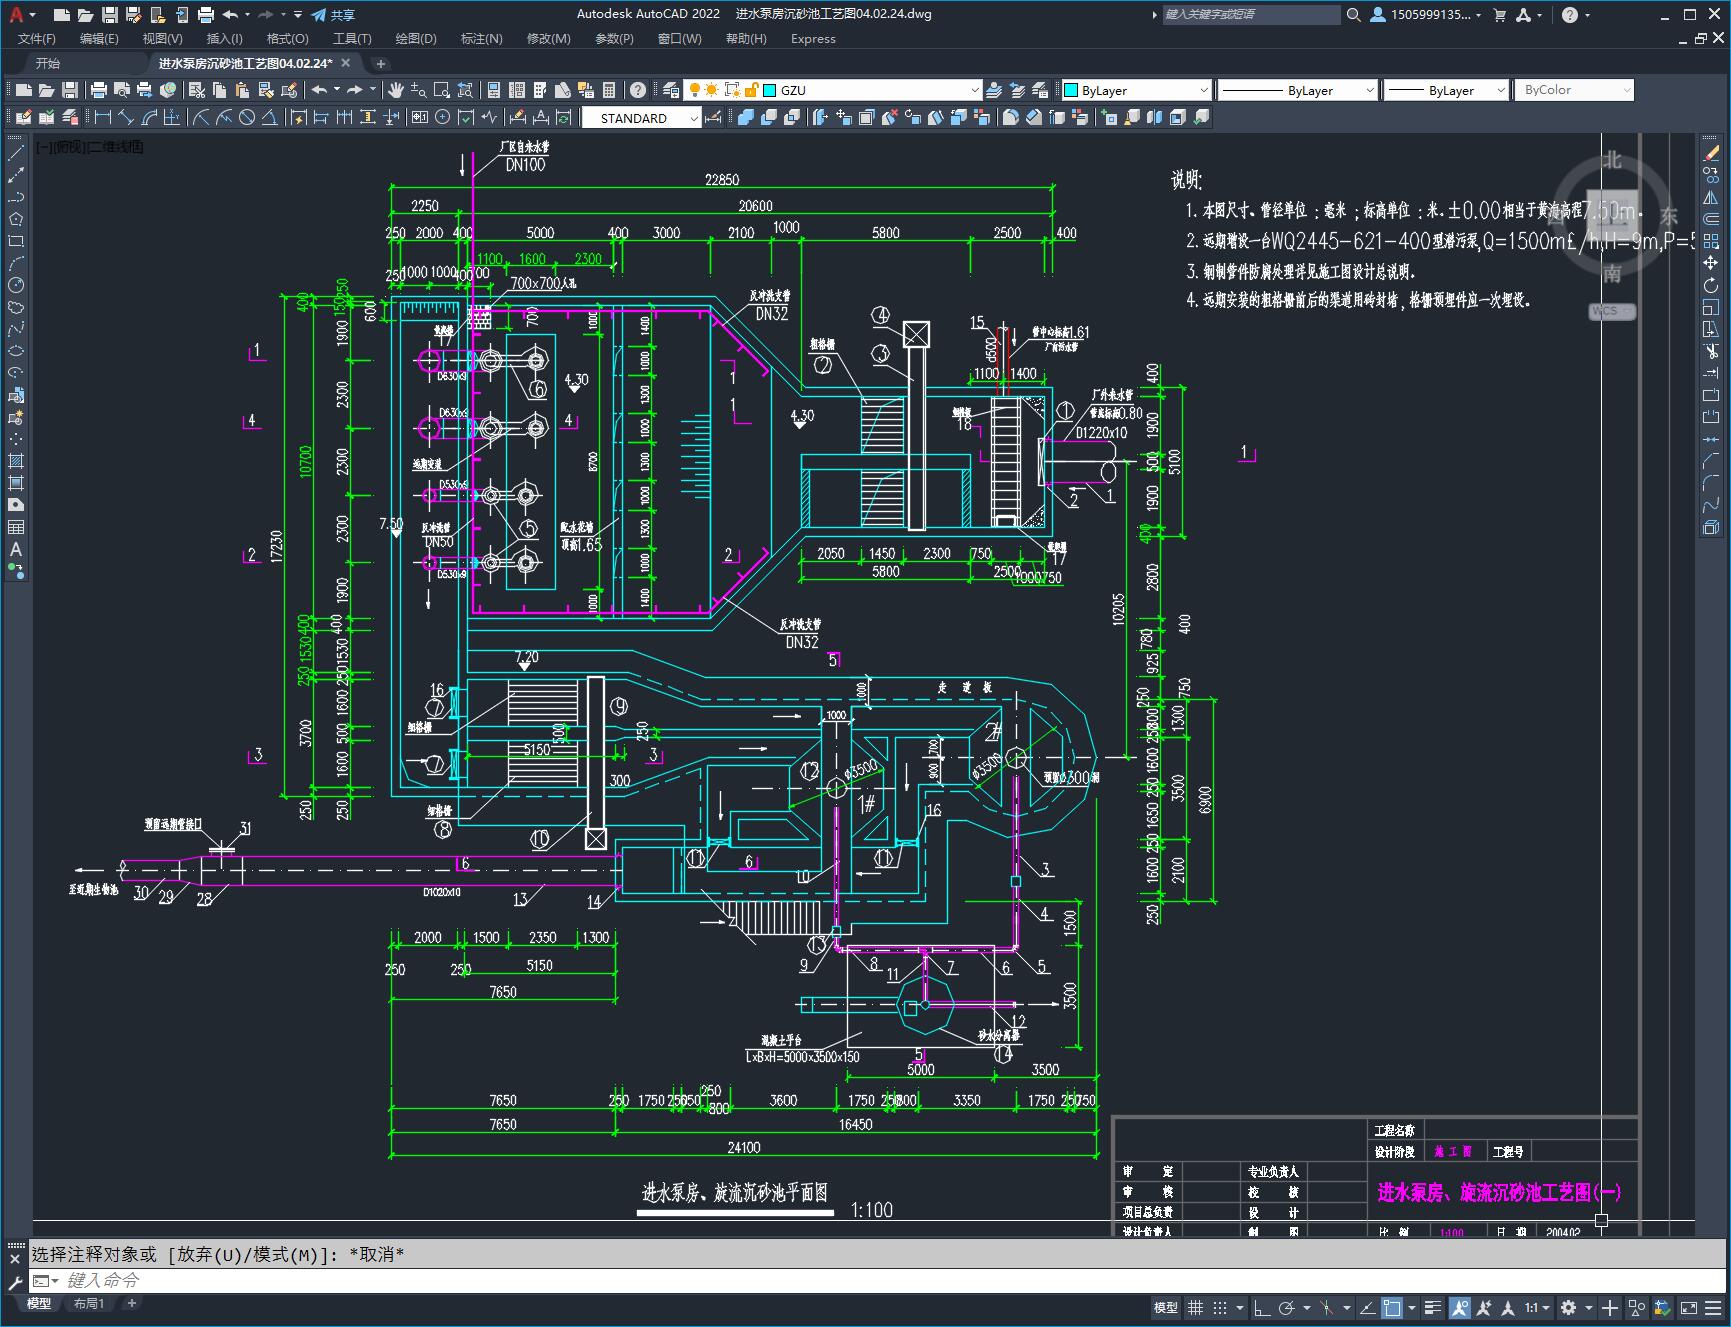1731x1327 pixels.
Task: Expand the ByLayer lineweight dropdown
Action: 1501,90
